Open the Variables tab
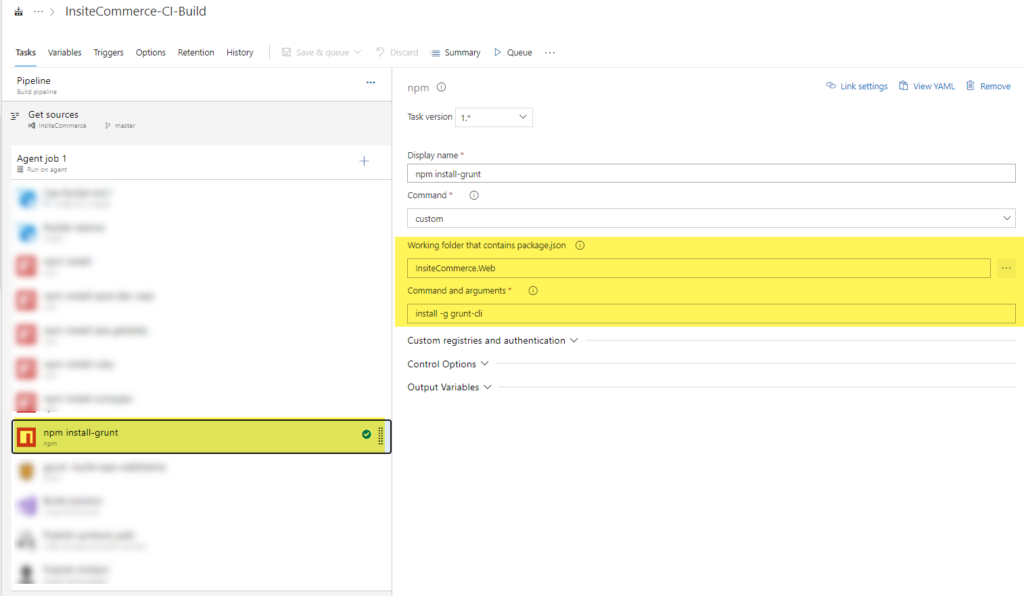This screenshot has height=596, width=1024. [x=65, y=52]
